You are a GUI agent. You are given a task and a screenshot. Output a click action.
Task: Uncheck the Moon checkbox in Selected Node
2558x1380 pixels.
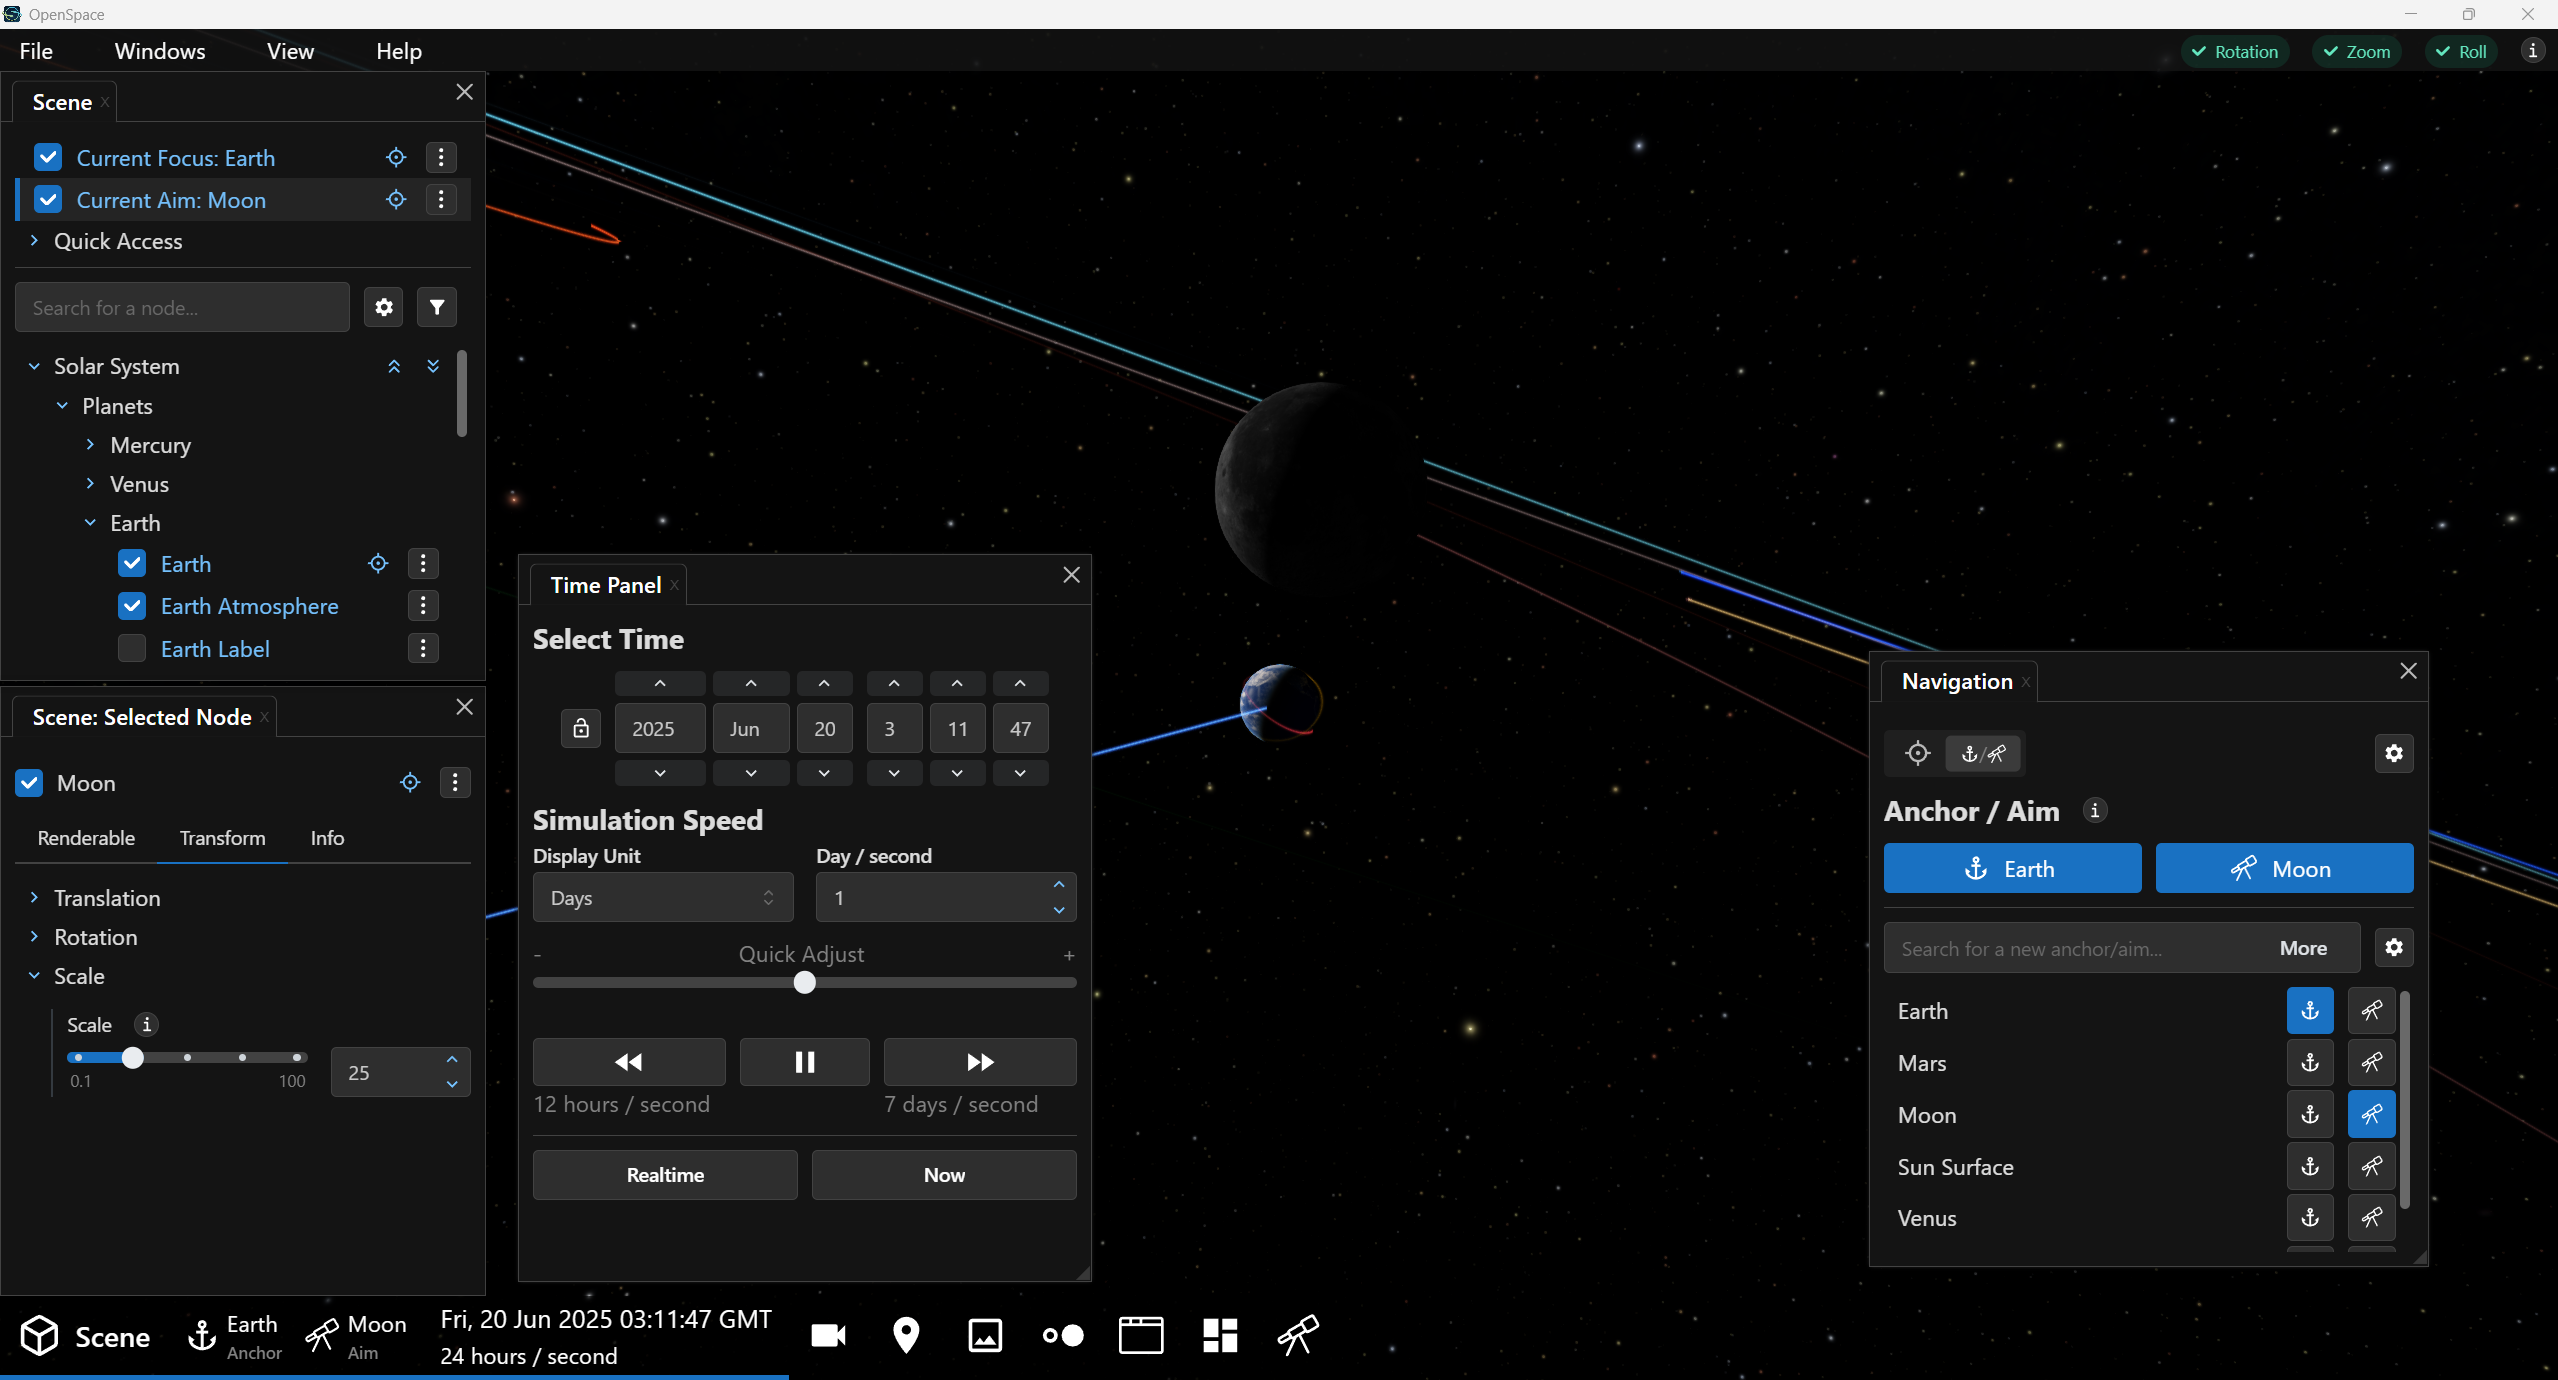(30, 783)
